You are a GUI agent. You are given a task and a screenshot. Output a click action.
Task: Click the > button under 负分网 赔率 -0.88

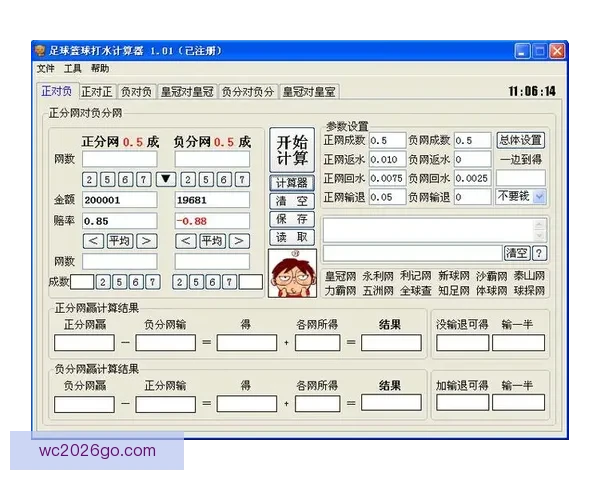click(239, 241)
